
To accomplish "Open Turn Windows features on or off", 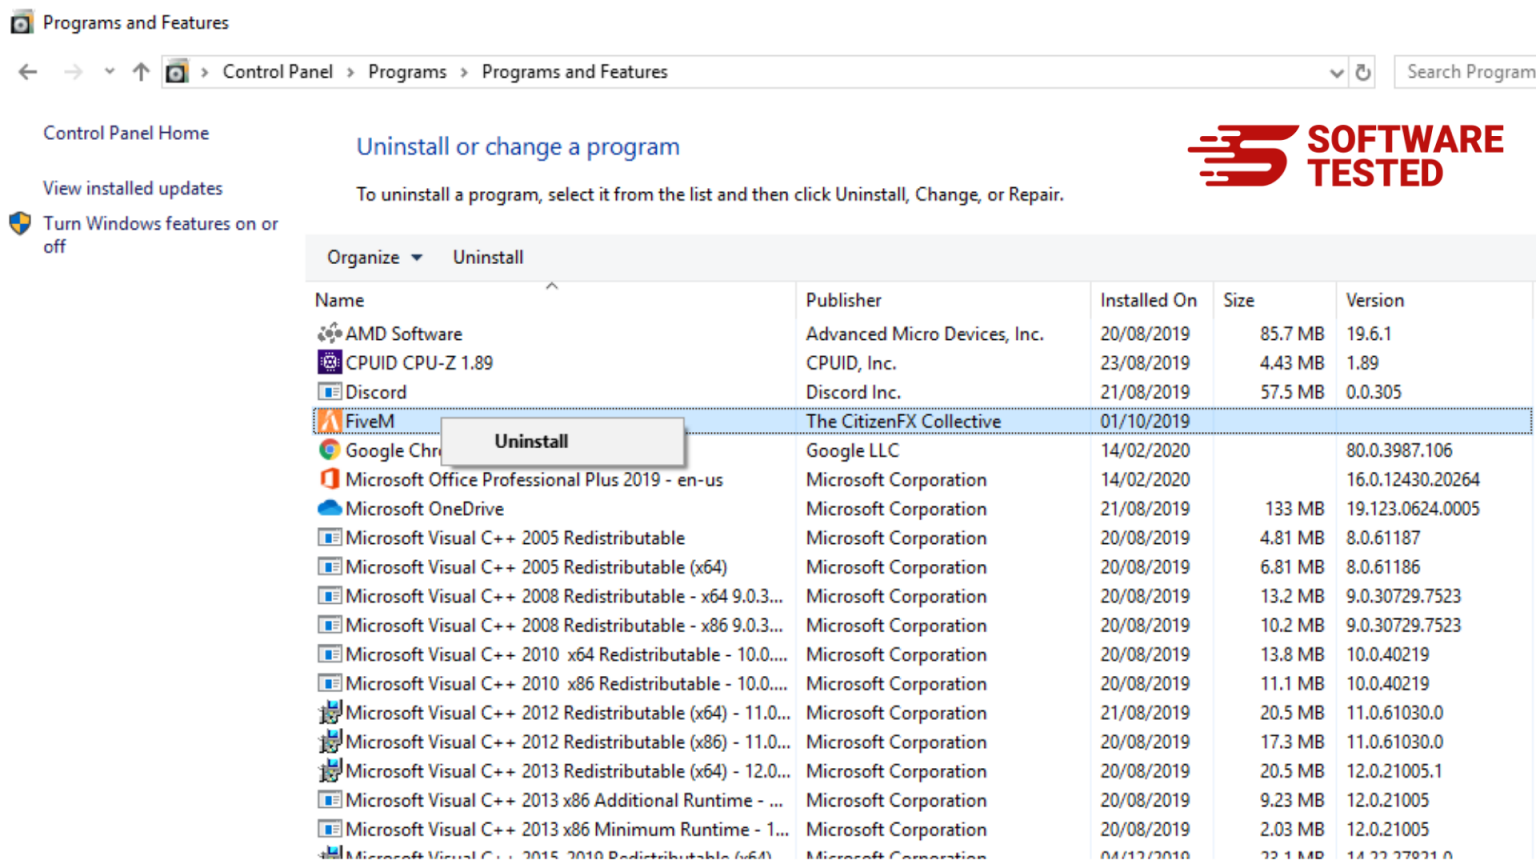I will [x=161, y=234].
